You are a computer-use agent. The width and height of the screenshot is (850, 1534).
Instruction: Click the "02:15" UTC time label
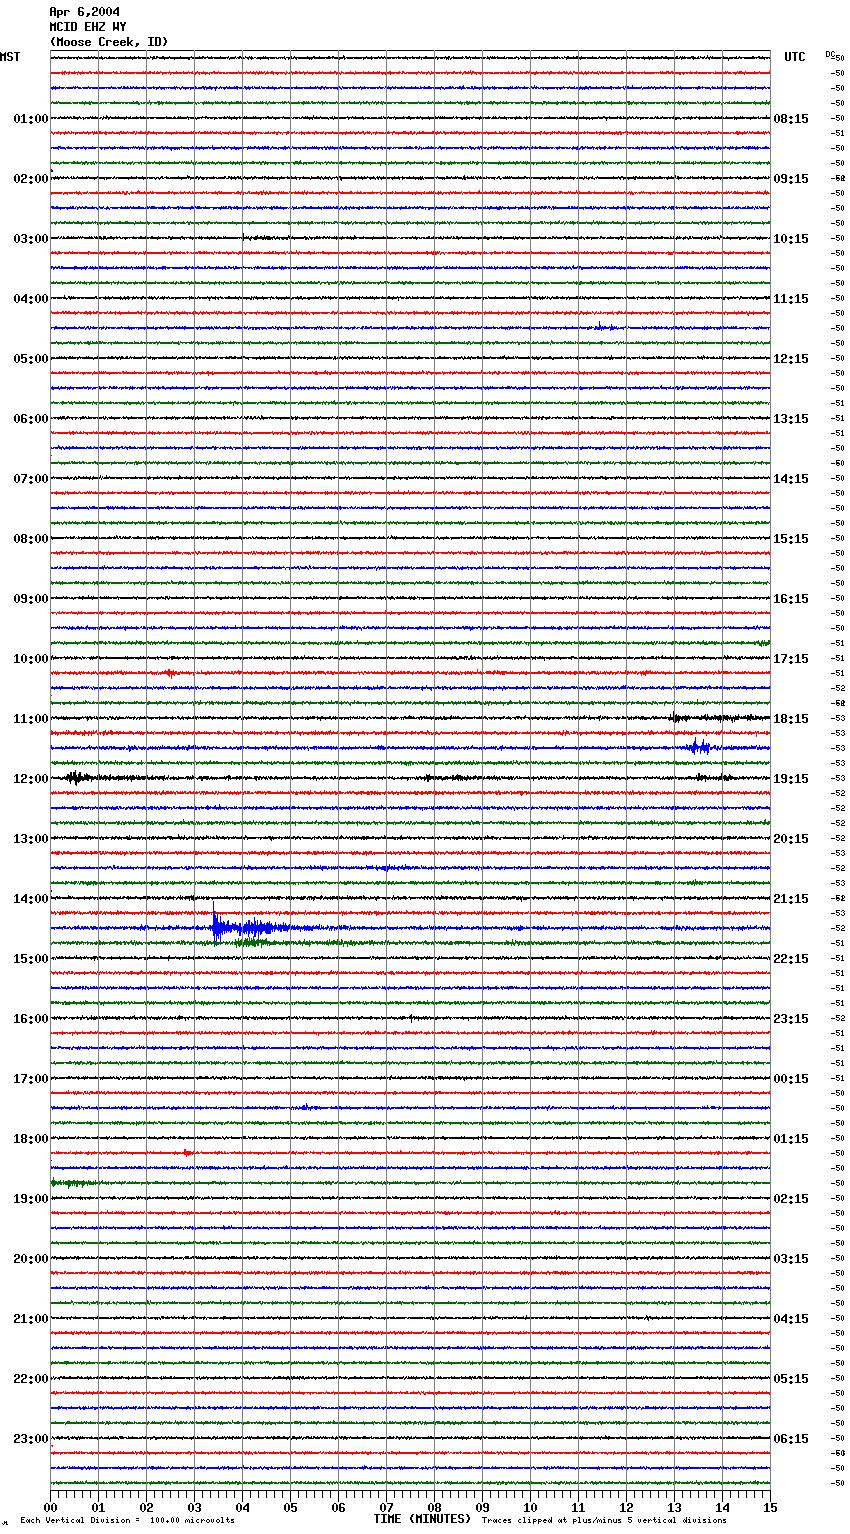791,1199
